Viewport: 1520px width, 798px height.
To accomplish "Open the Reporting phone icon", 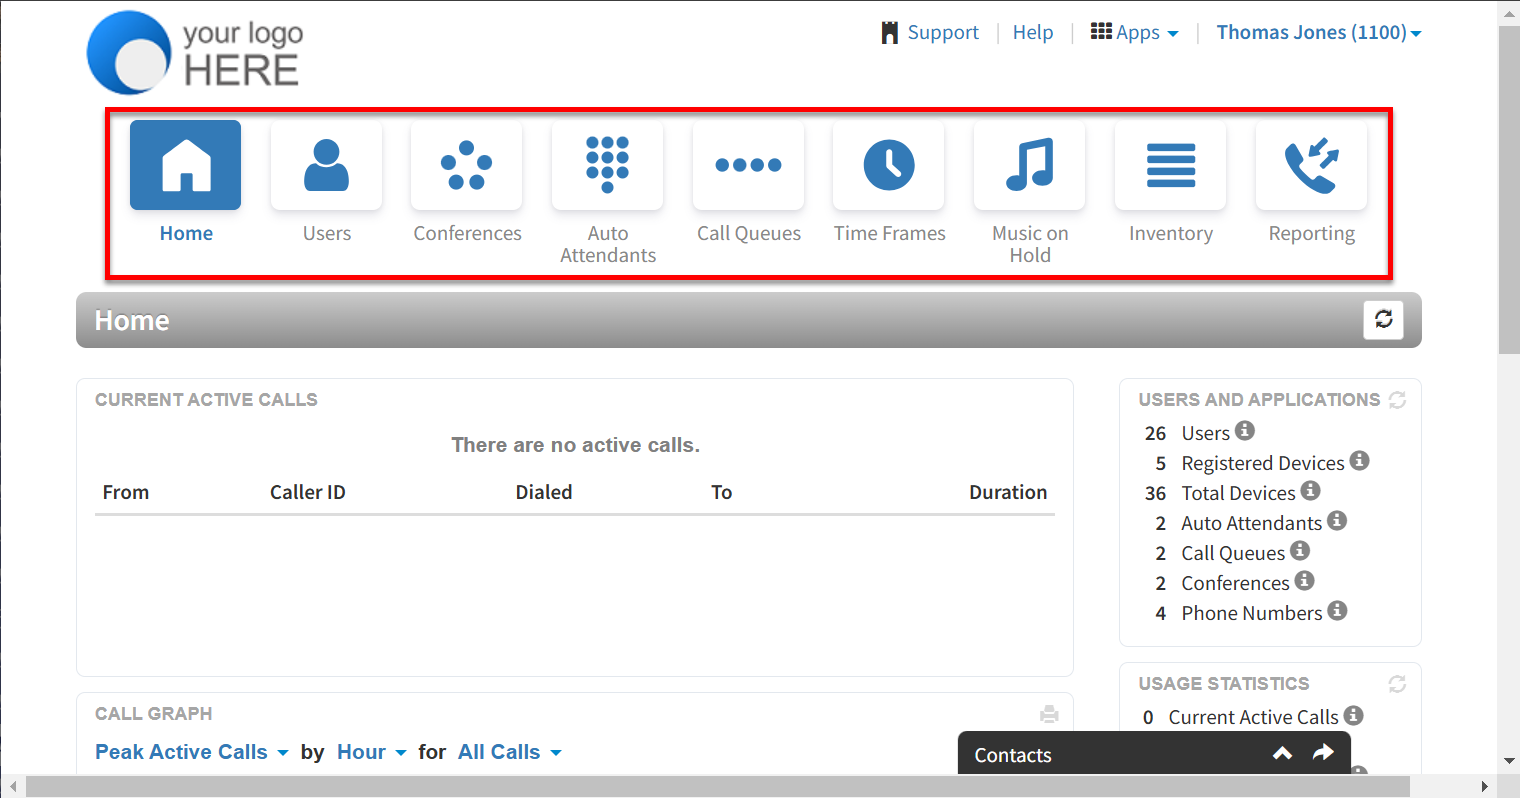I will [x=1311, y=166].
